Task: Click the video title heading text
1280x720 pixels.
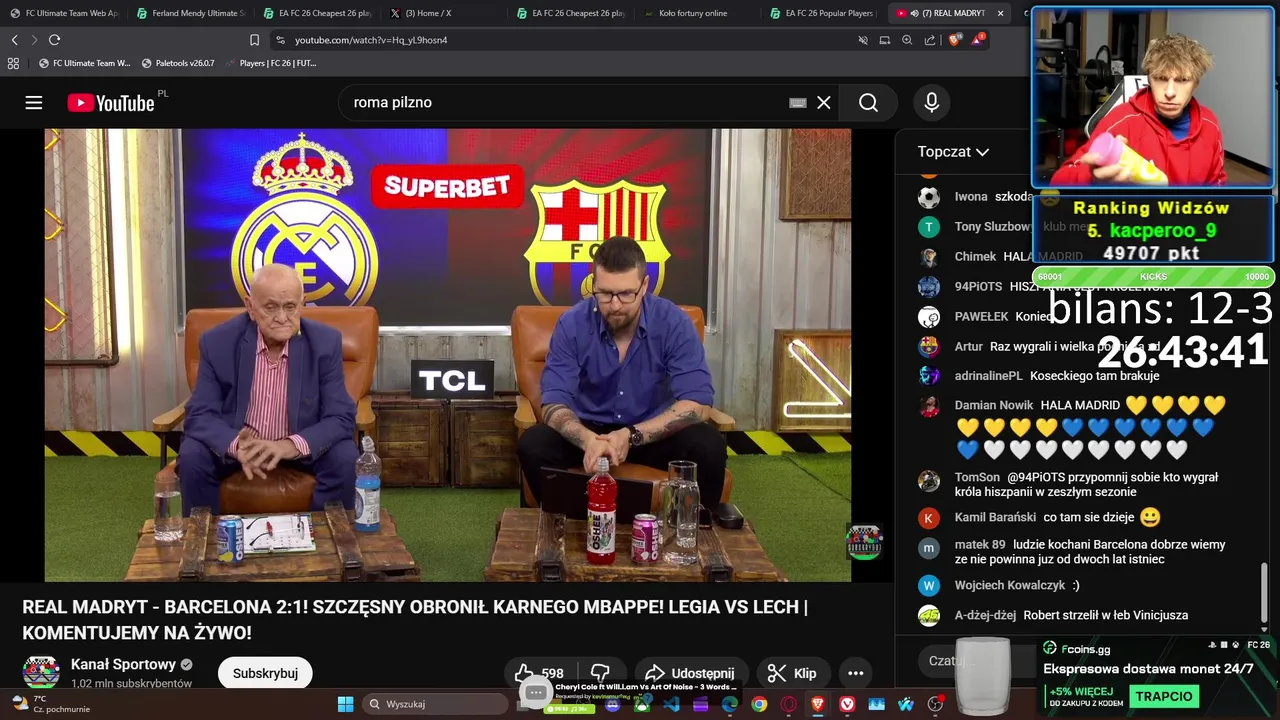Action: [415, 620]
